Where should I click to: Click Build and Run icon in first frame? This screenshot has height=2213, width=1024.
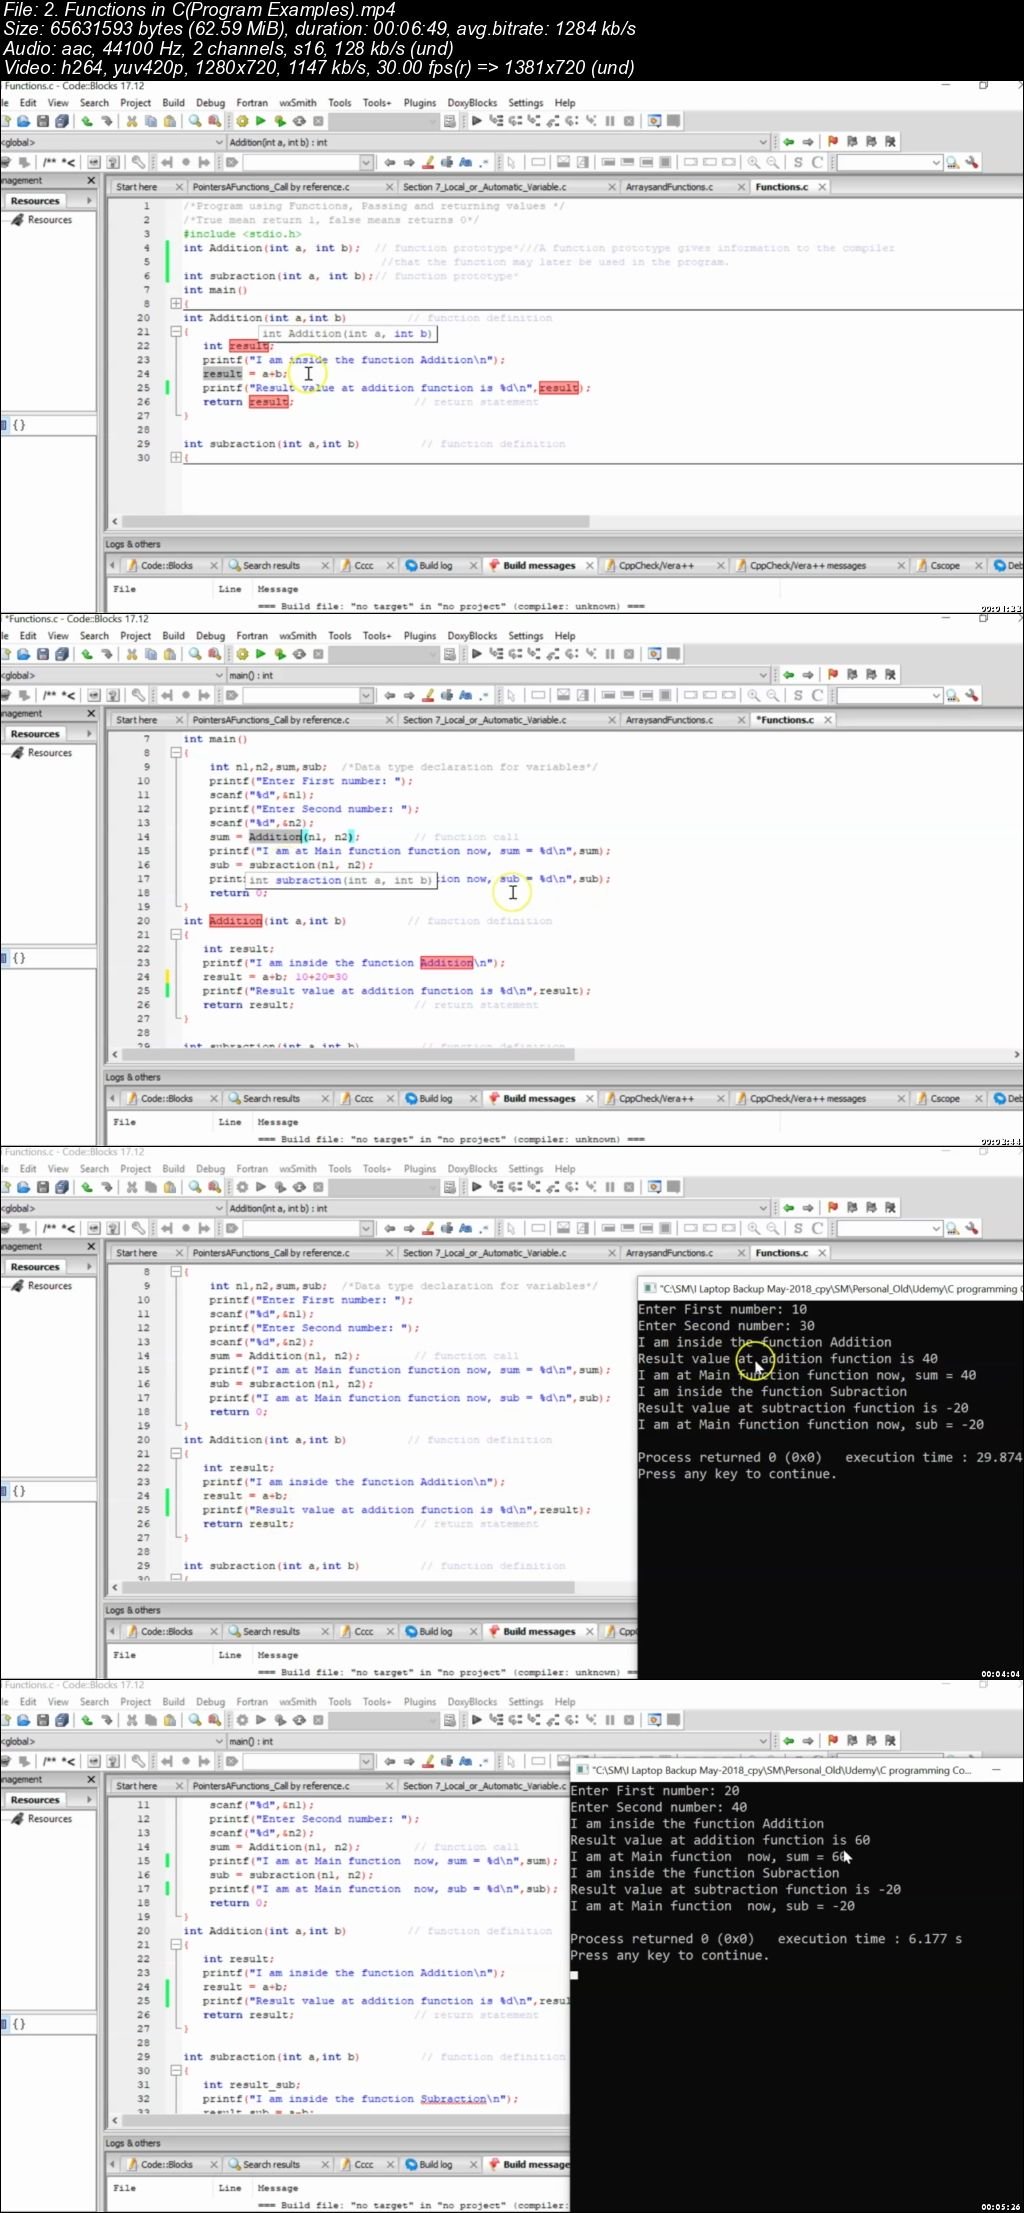click(x=280, y=121)
